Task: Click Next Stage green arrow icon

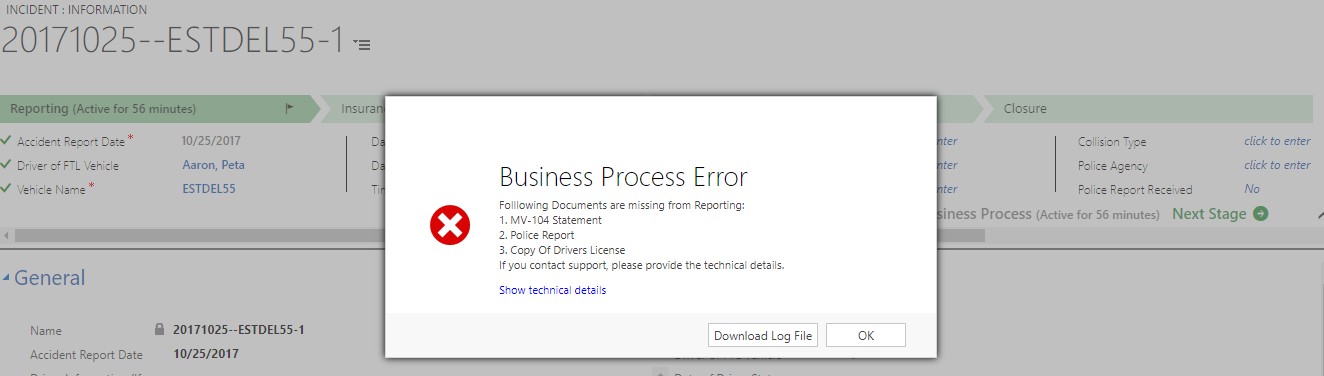Action: tap(1261, 214)
